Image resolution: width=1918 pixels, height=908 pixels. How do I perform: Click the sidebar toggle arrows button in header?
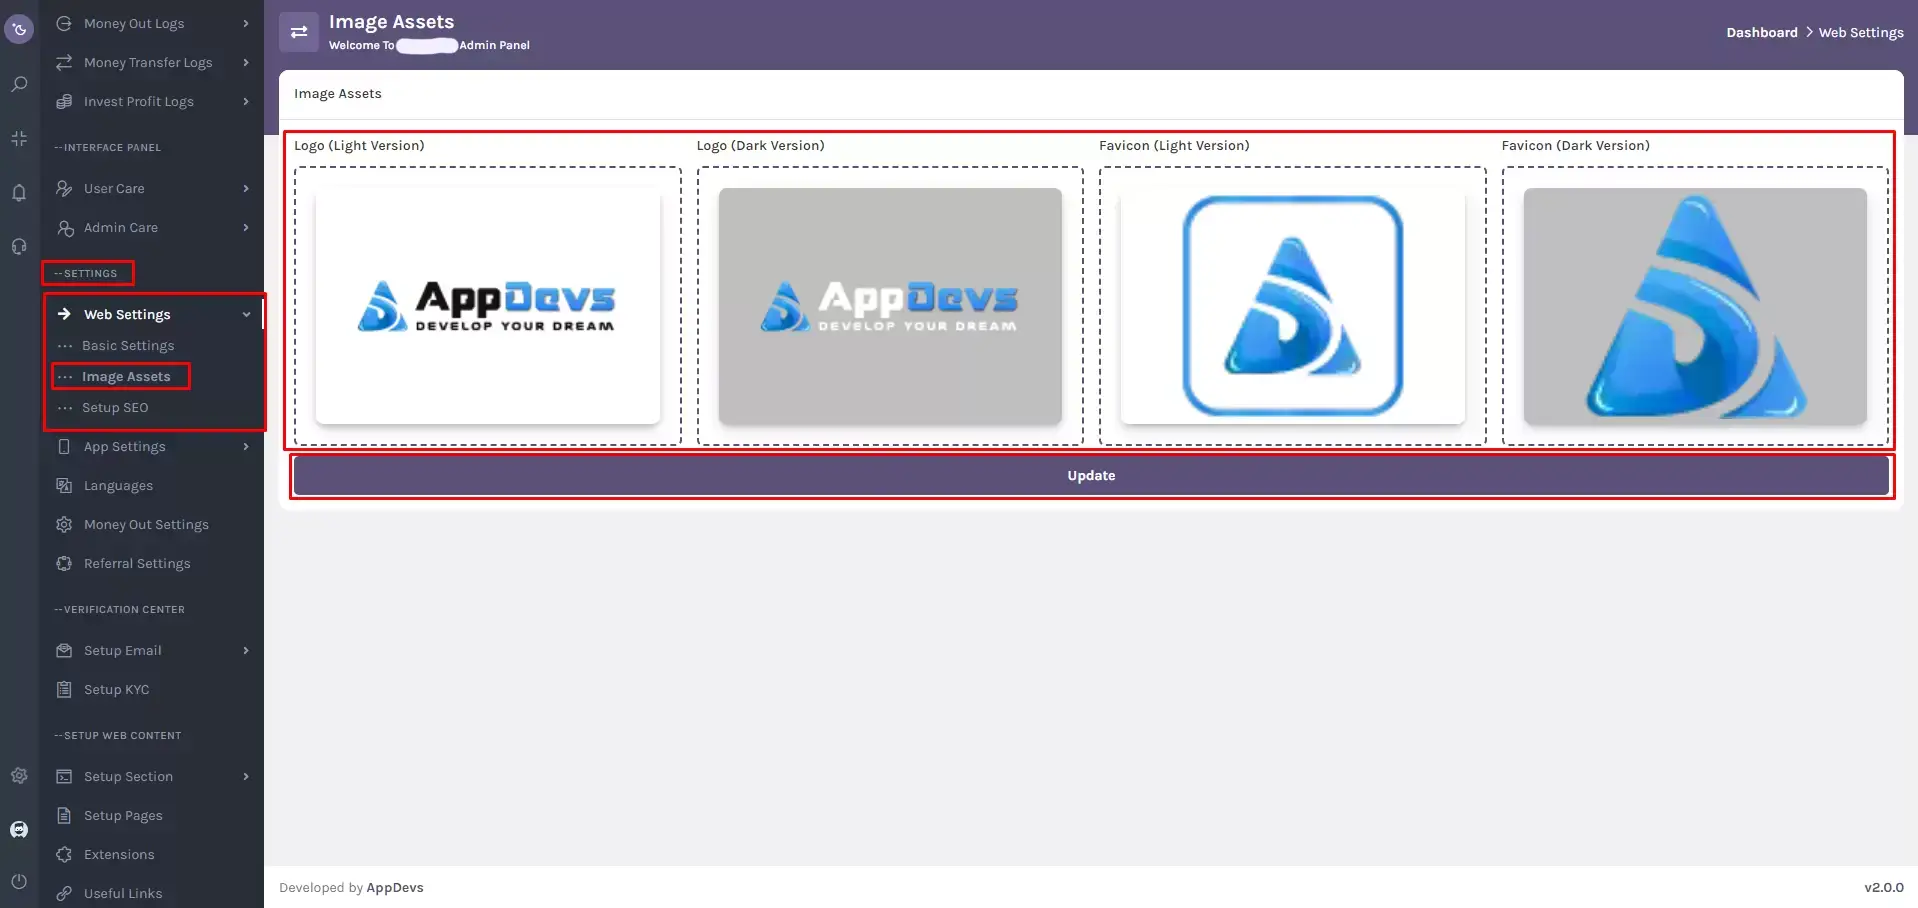[x=298, y=32]
